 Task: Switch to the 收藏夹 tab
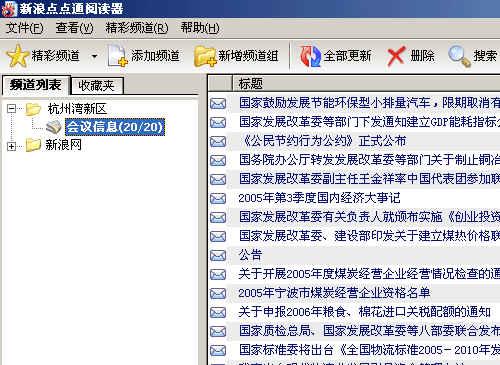pyautogui.click(x=97, y=86)
